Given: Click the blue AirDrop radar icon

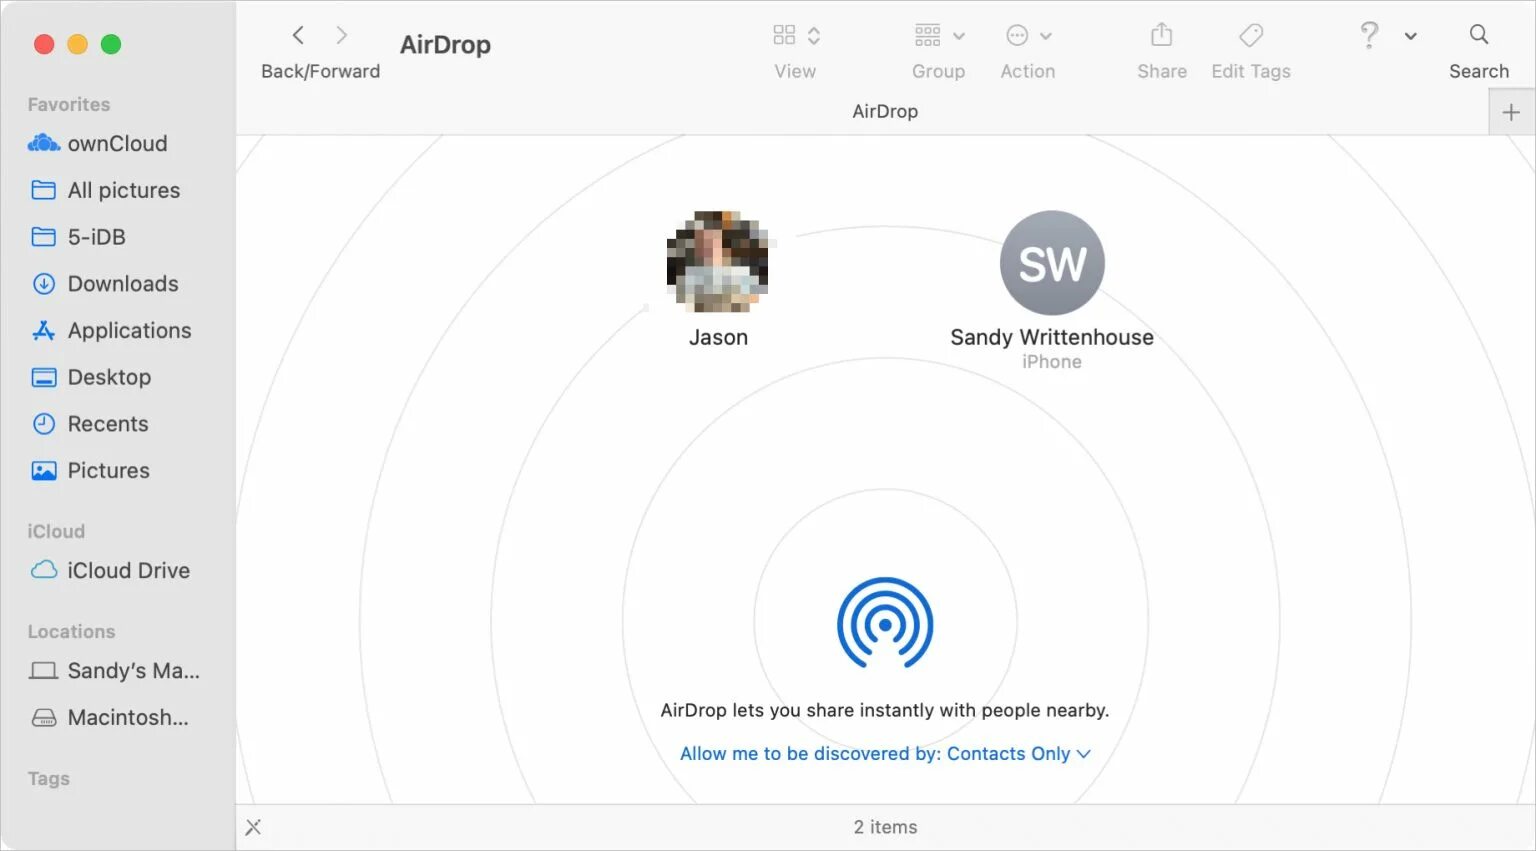Looking at the screenshot, I should [885, 623].
